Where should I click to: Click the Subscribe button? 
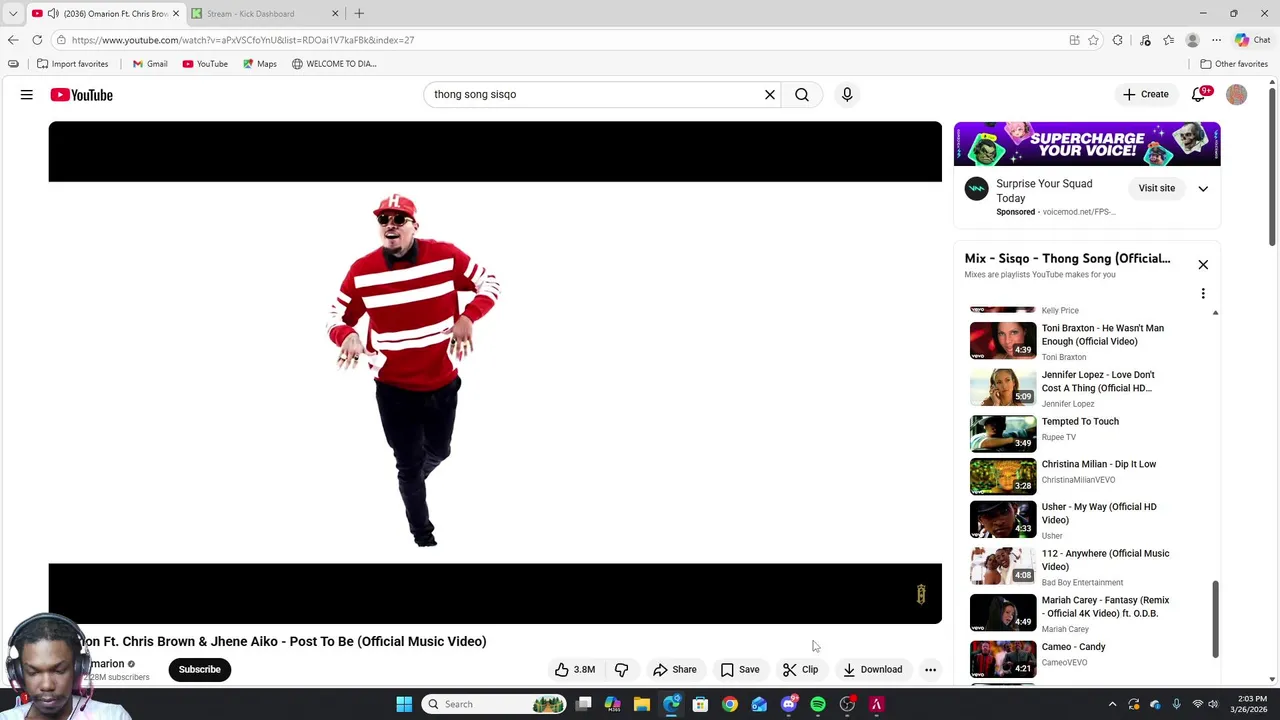(x=200, y=670)
